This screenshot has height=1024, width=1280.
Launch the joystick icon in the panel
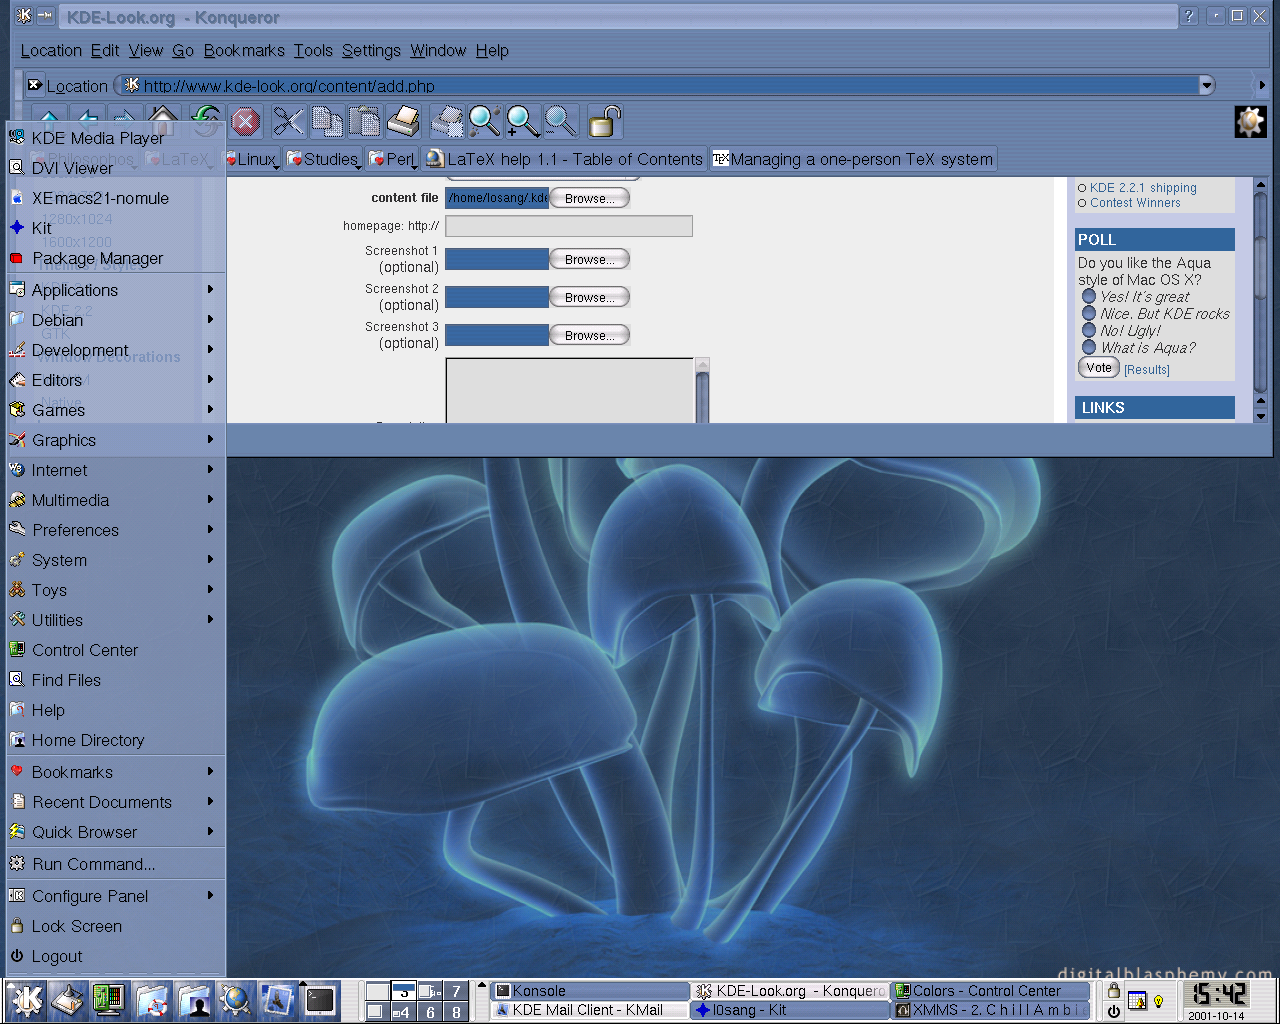(x=67, y=1000)
